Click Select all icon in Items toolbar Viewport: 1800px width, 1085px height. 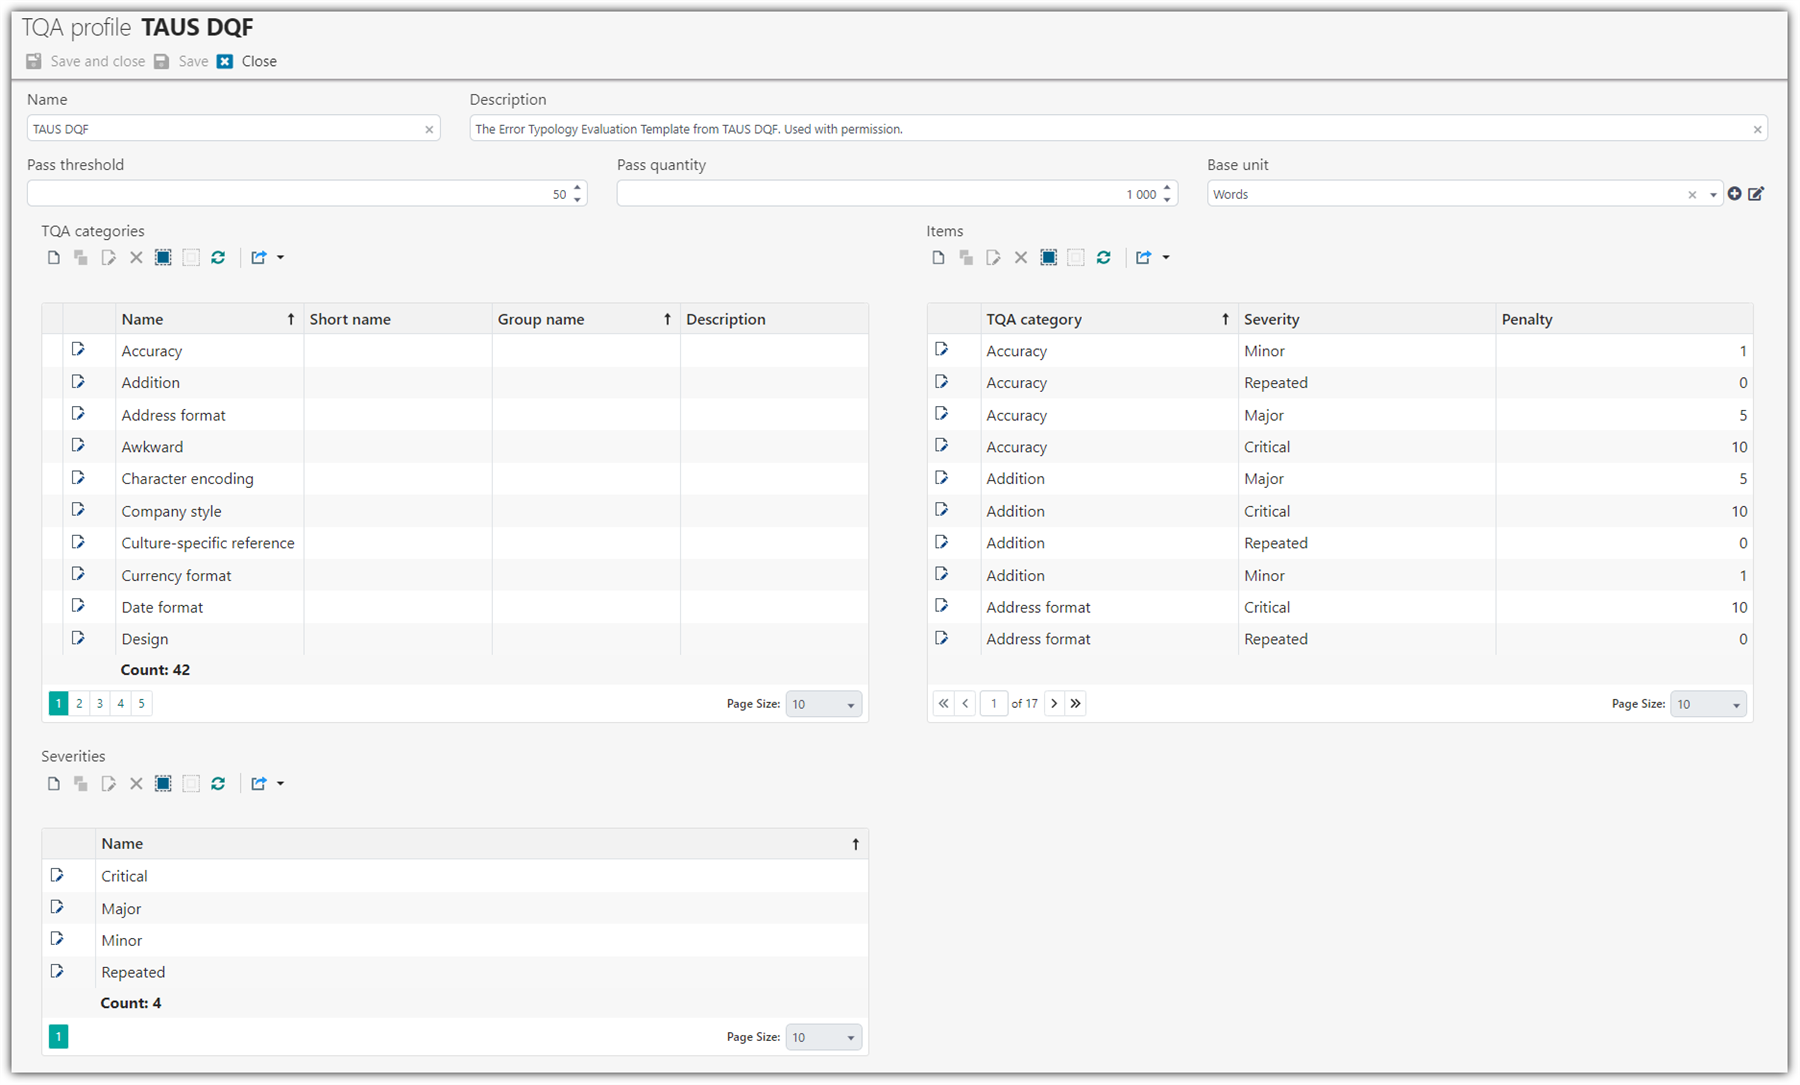coord(1048,258)
